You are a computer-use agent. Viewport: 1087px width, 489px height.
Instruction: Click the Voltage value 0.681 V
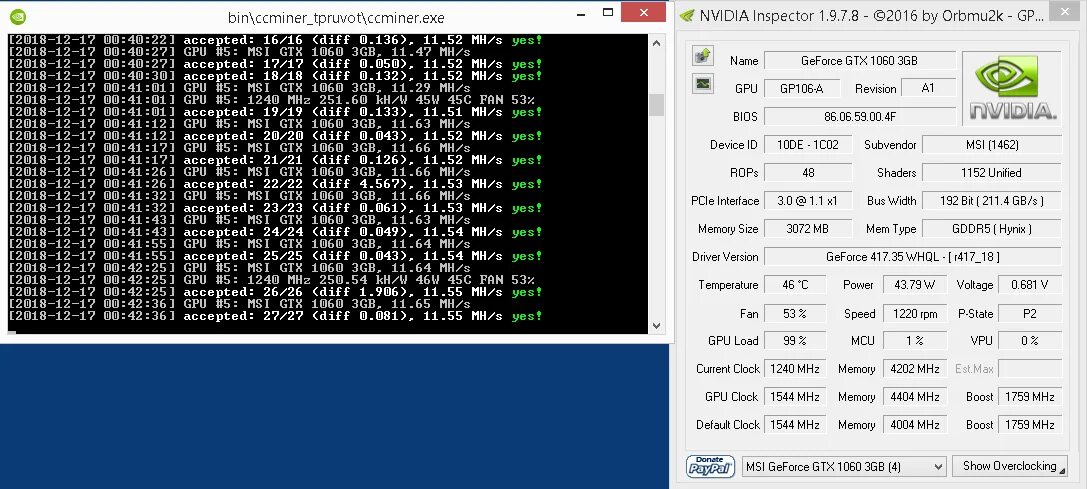click(x=1029, y=284)
